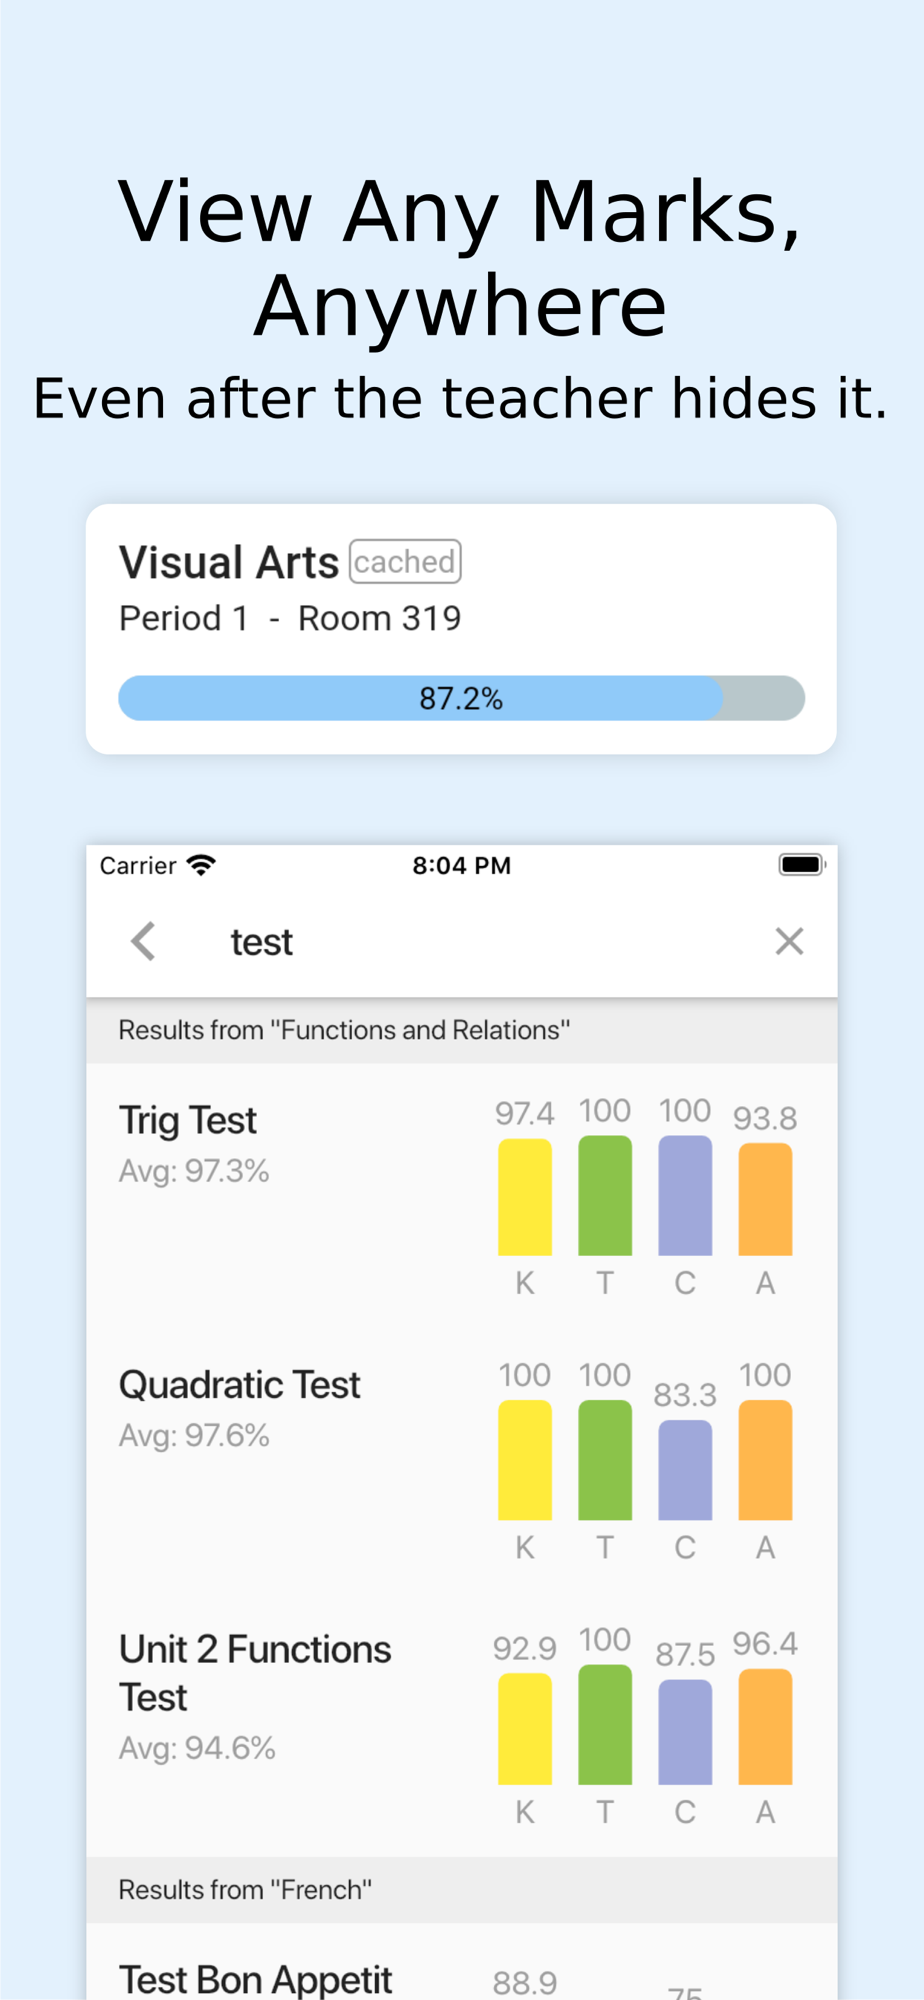This screenshot has height=2000, width=924.
Task: Open Unit 2 Functions Test result
Action: pyautogui.click(x=461, y=1725)
